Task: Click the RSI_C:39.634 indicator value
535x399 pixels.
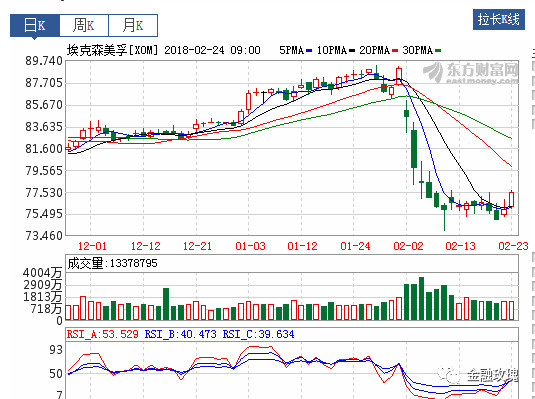Action: point(259,334)
